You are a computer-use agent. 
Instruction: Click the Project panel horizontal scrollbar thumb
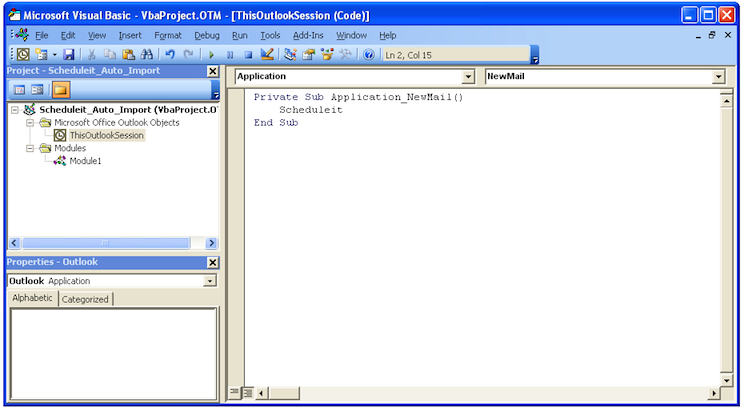click(105, 243)
